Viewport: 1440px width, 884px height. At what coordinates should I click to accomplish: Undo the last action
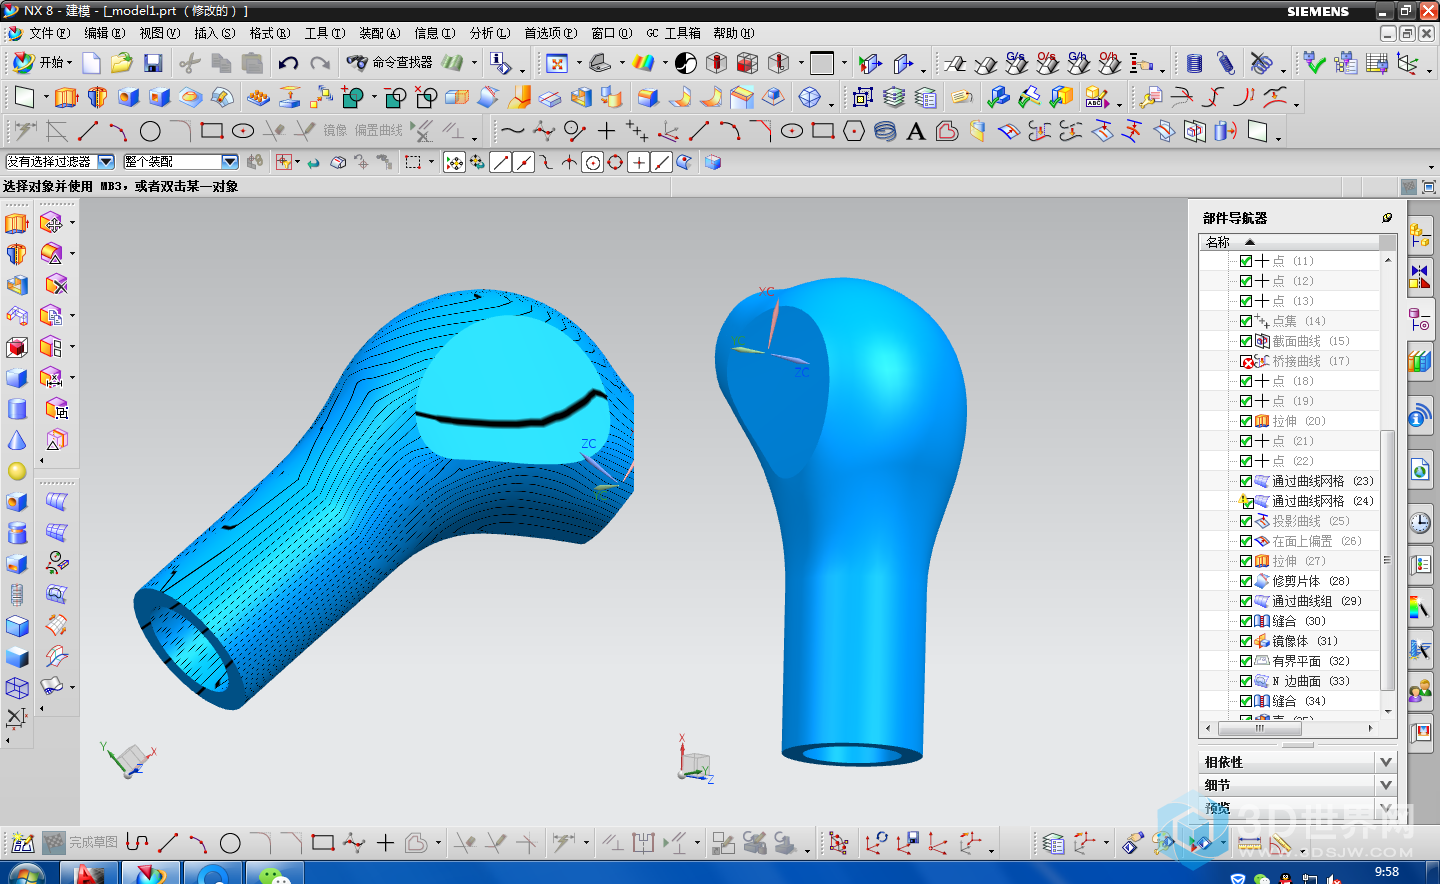[288, 64]
